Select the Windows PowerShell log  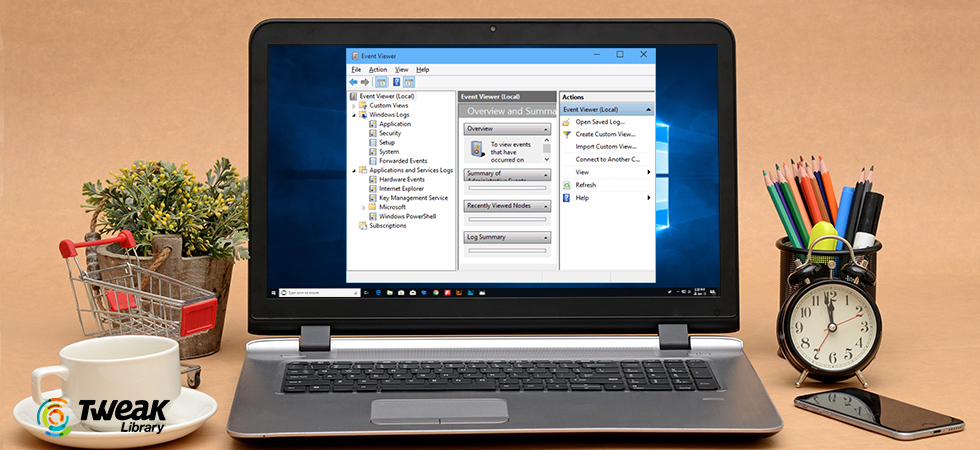(x=408, y=216)
